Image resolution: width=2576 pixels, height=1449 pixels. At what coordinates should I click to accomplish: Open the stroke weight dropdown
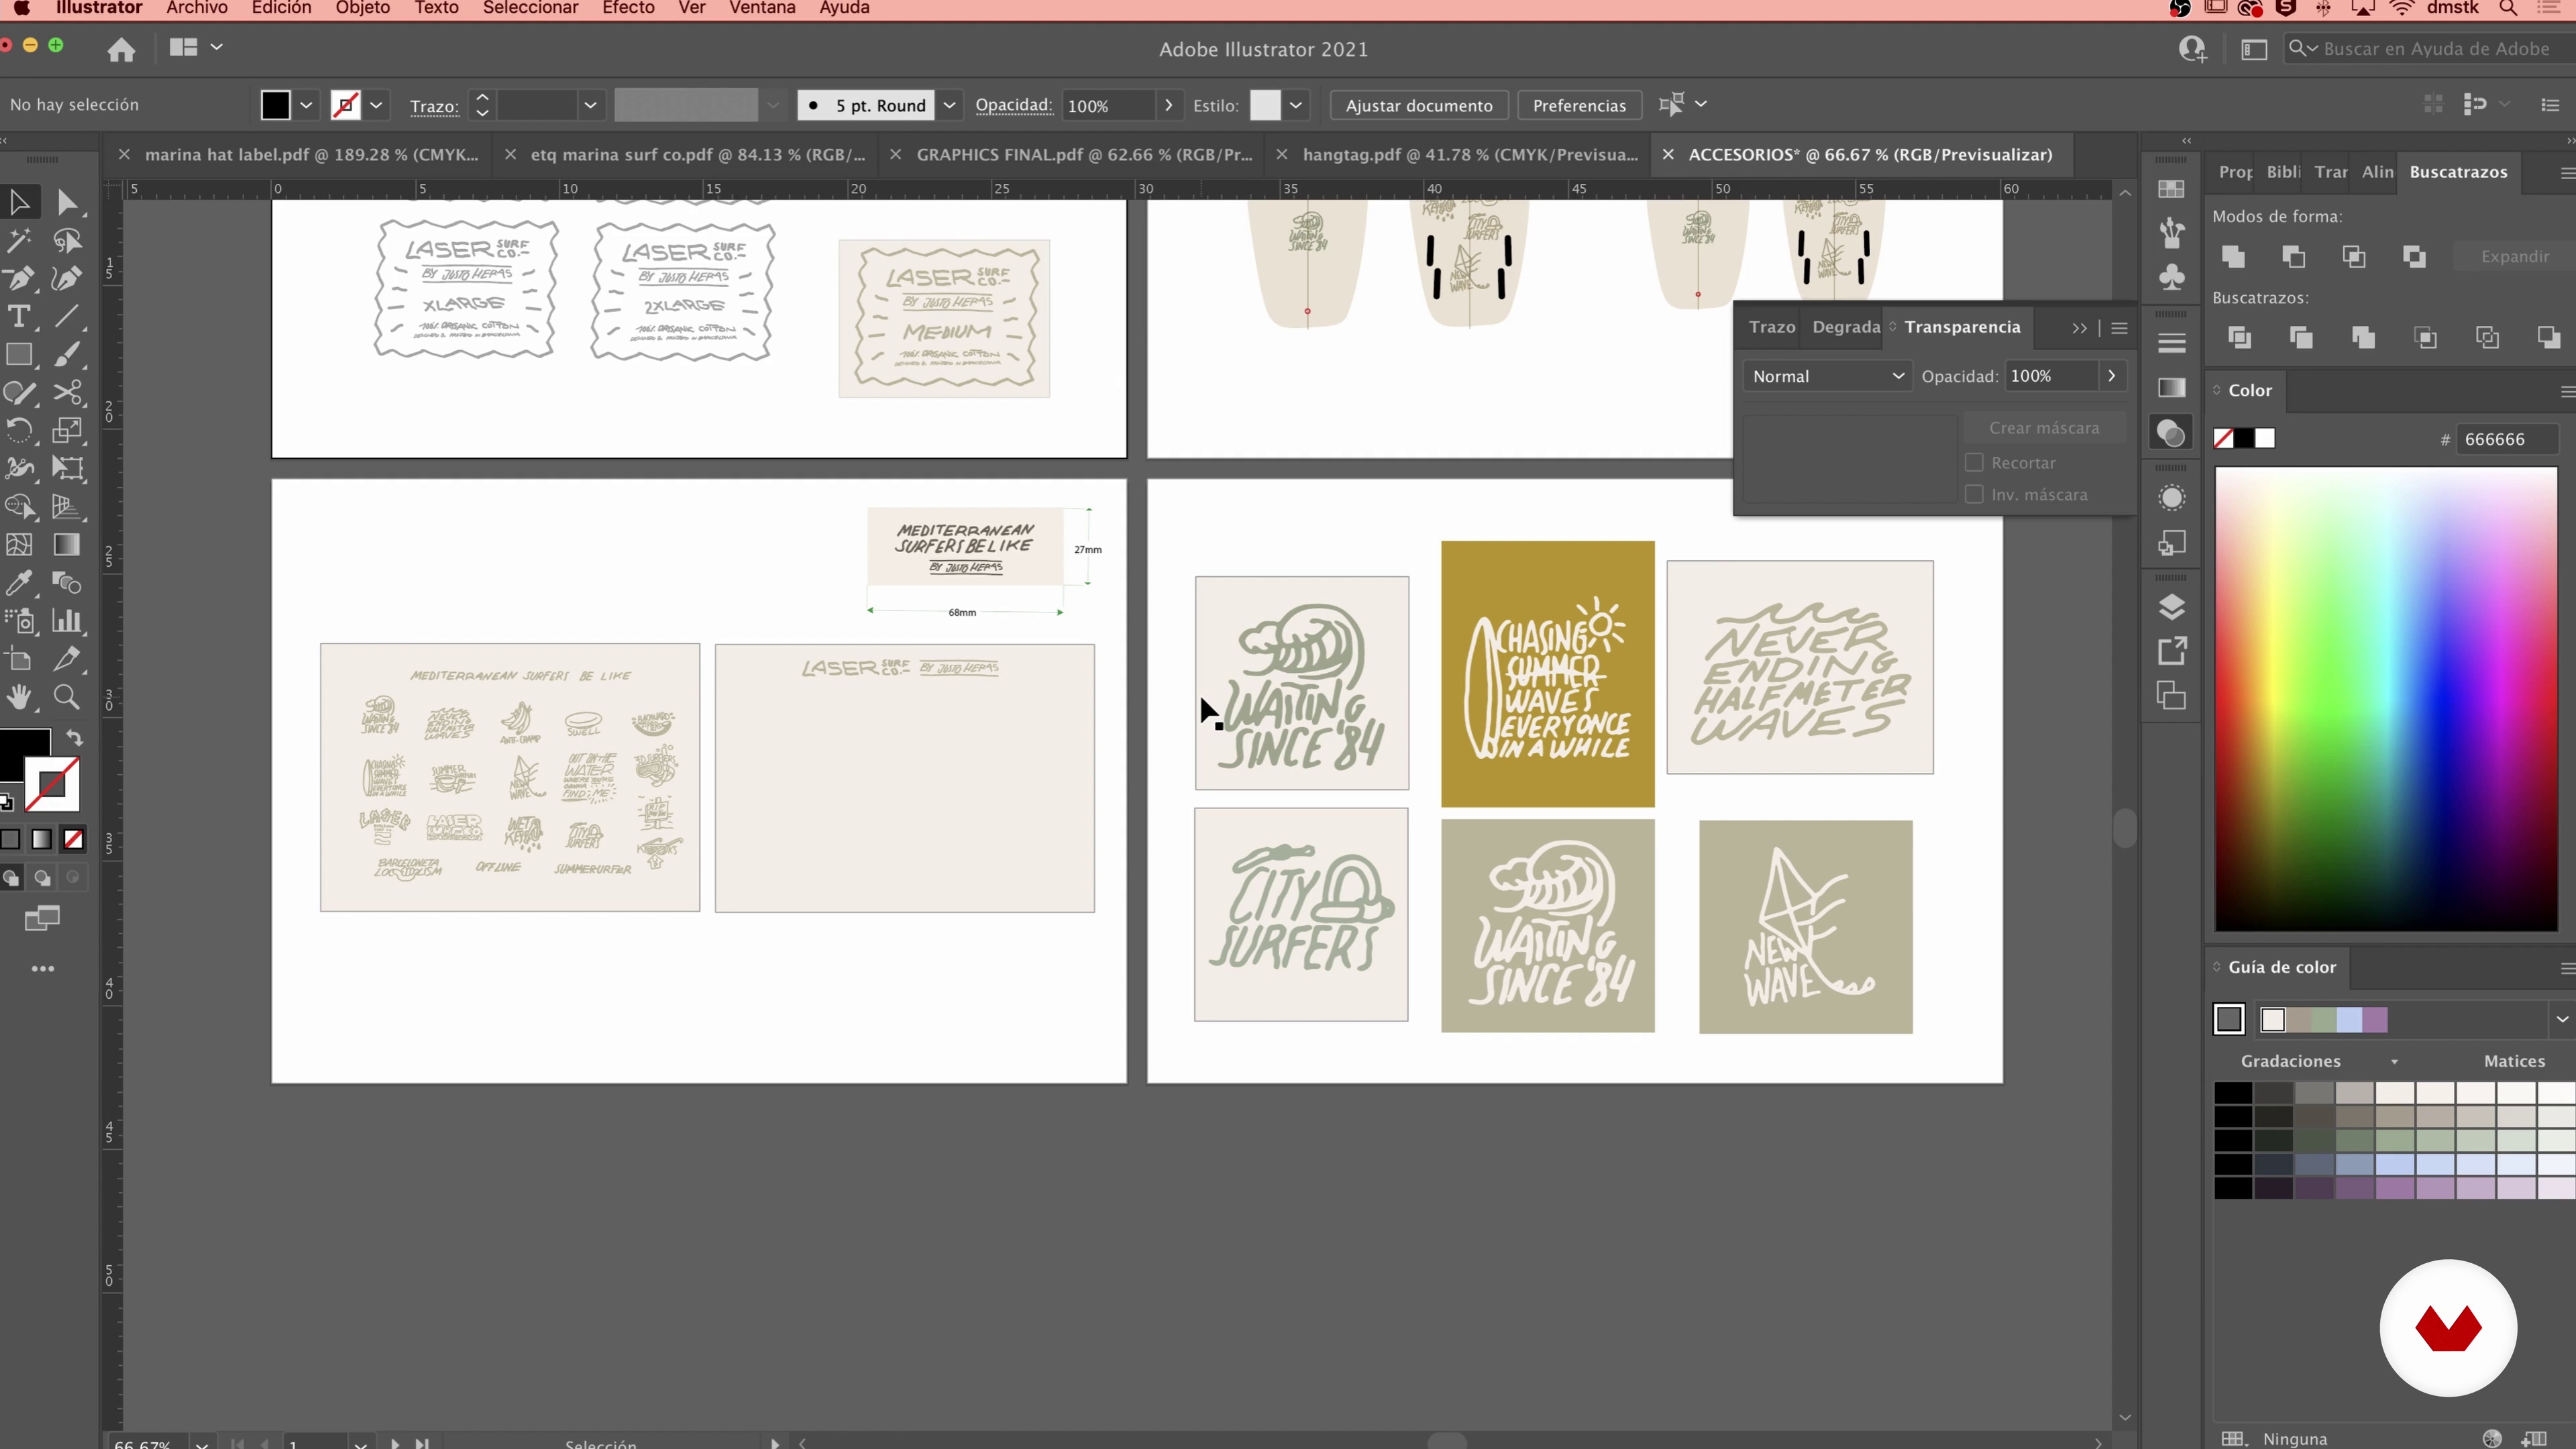pyautogui.click(x=590, y=105)
